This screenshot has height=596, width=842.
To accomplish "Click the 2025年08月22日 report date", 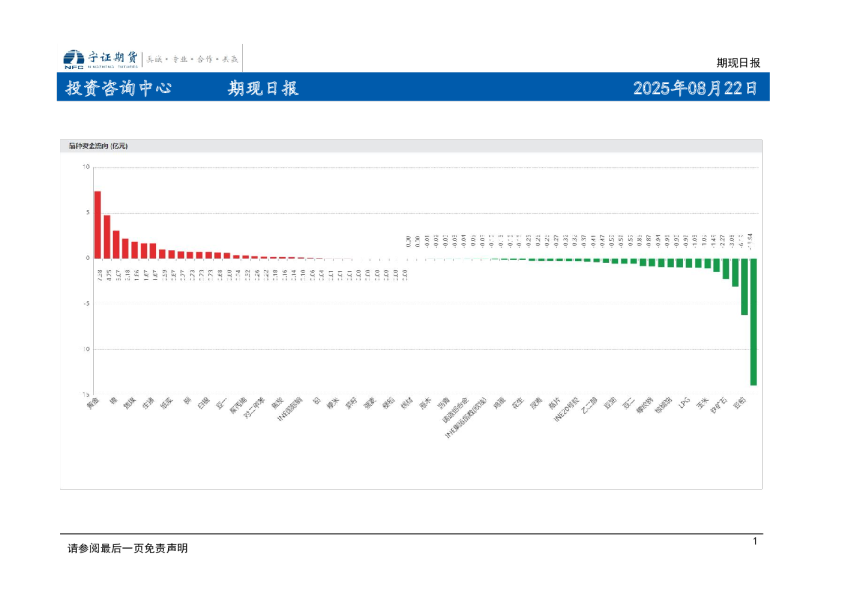I will click(x=695, y=88).
